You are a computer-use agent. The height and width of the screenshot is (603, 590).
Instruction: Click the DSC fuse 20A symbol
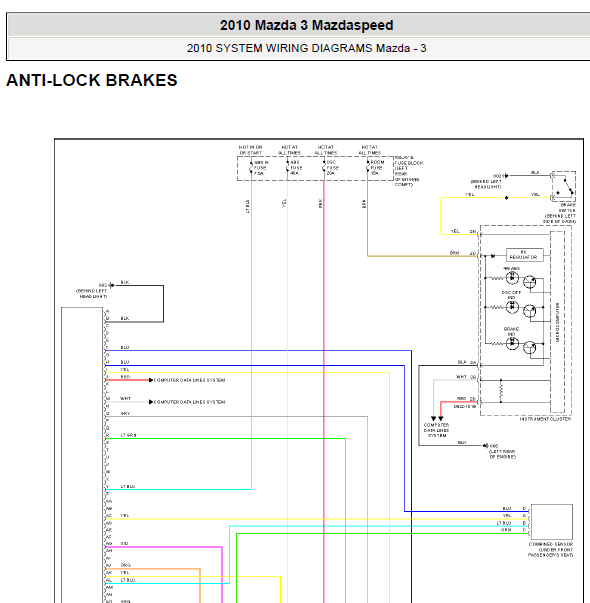pos(324,168)
